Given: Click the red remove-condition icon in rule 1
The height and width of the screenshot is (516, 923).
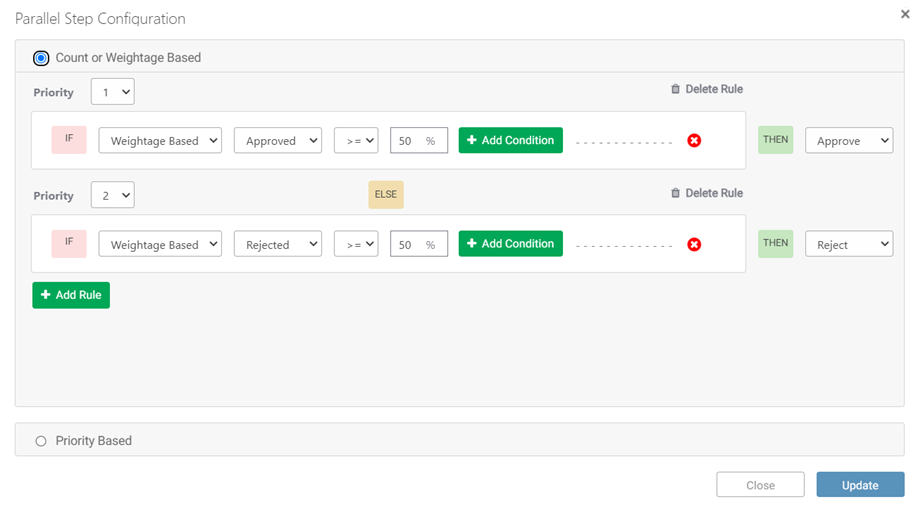Looking at the screenshot, I should [694, 141].
